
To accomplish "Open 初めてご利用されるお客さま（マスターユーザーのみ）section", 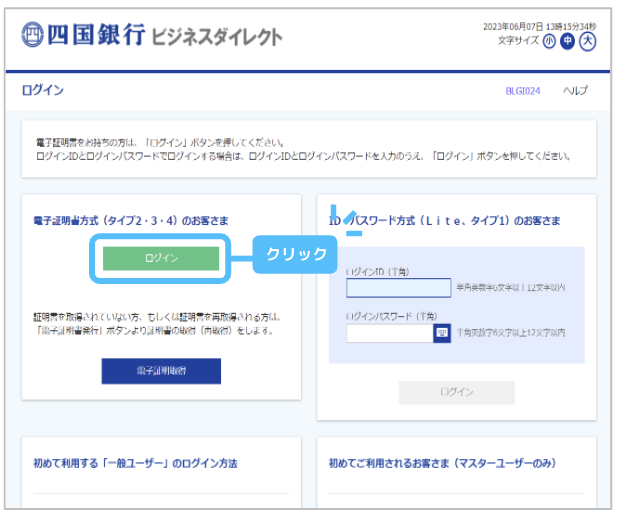I will tap(442, 463).
